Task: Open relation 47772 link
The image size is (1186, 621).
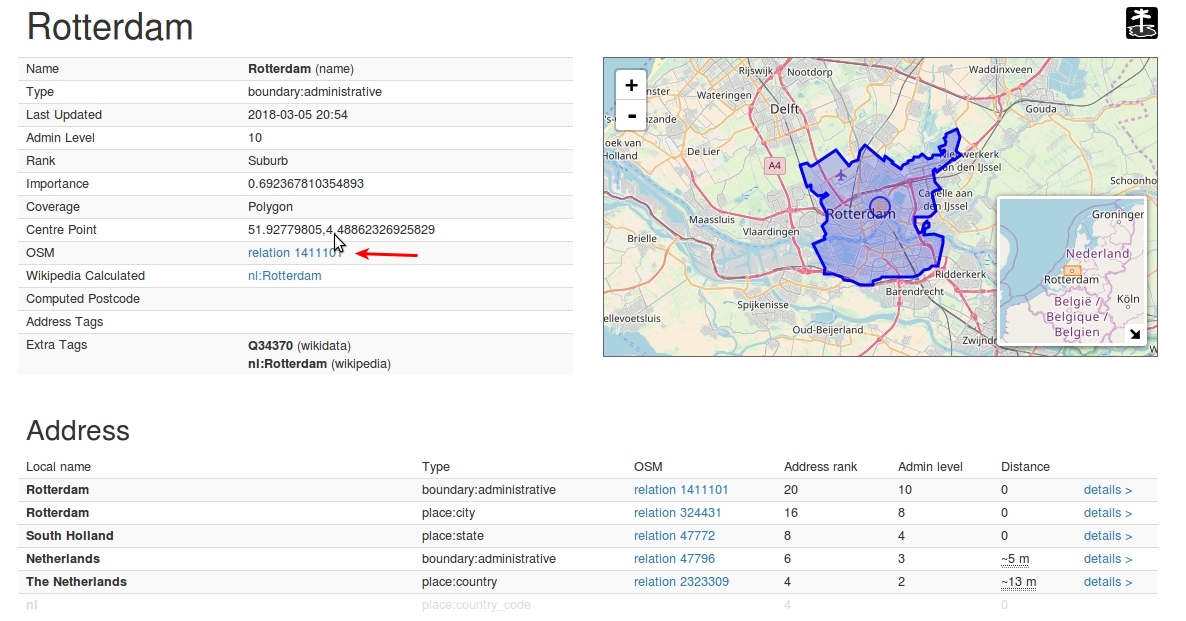Action: click(674, 536)
